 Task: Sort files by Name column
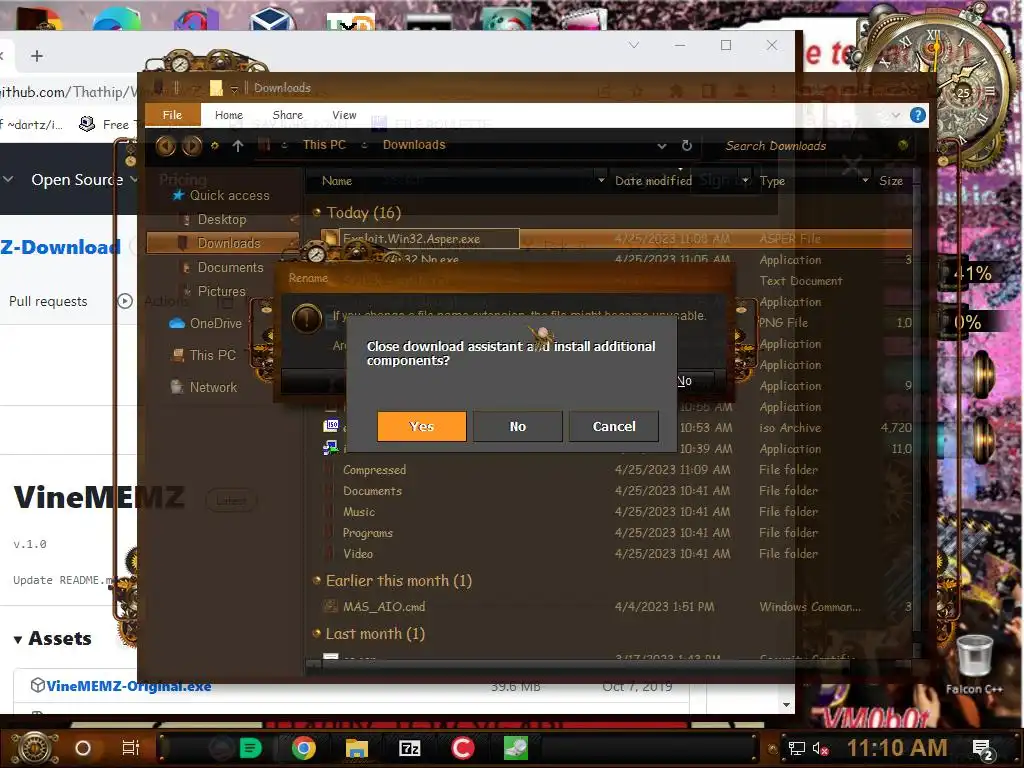[337, 181]
